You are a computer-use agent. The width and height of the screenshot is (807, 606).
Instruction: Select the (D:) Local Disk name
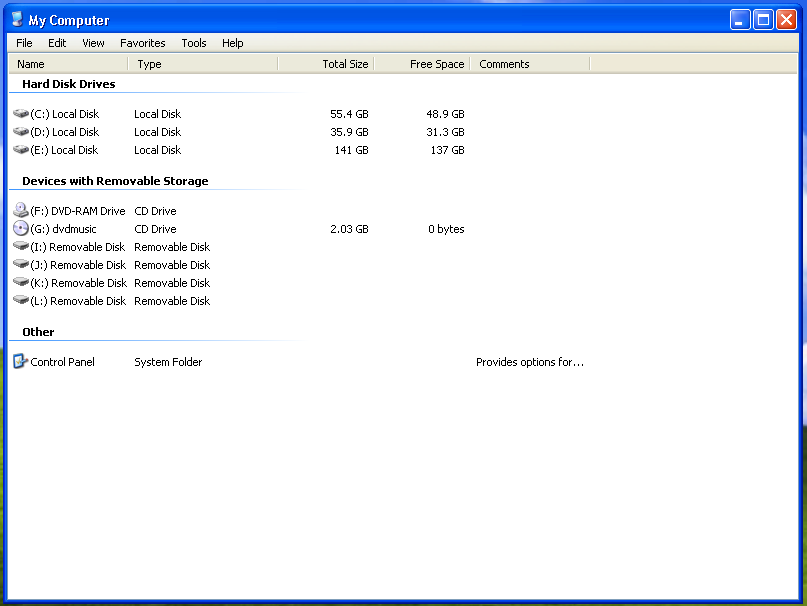64,132
